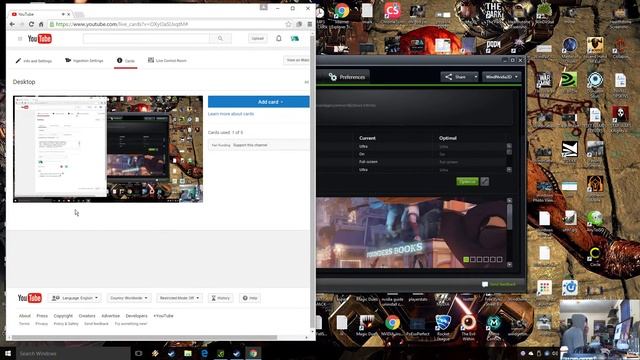Screen dimensions: 640x360
Task: Click the Search Windows taskbar box
Action: tap(73, 353)
